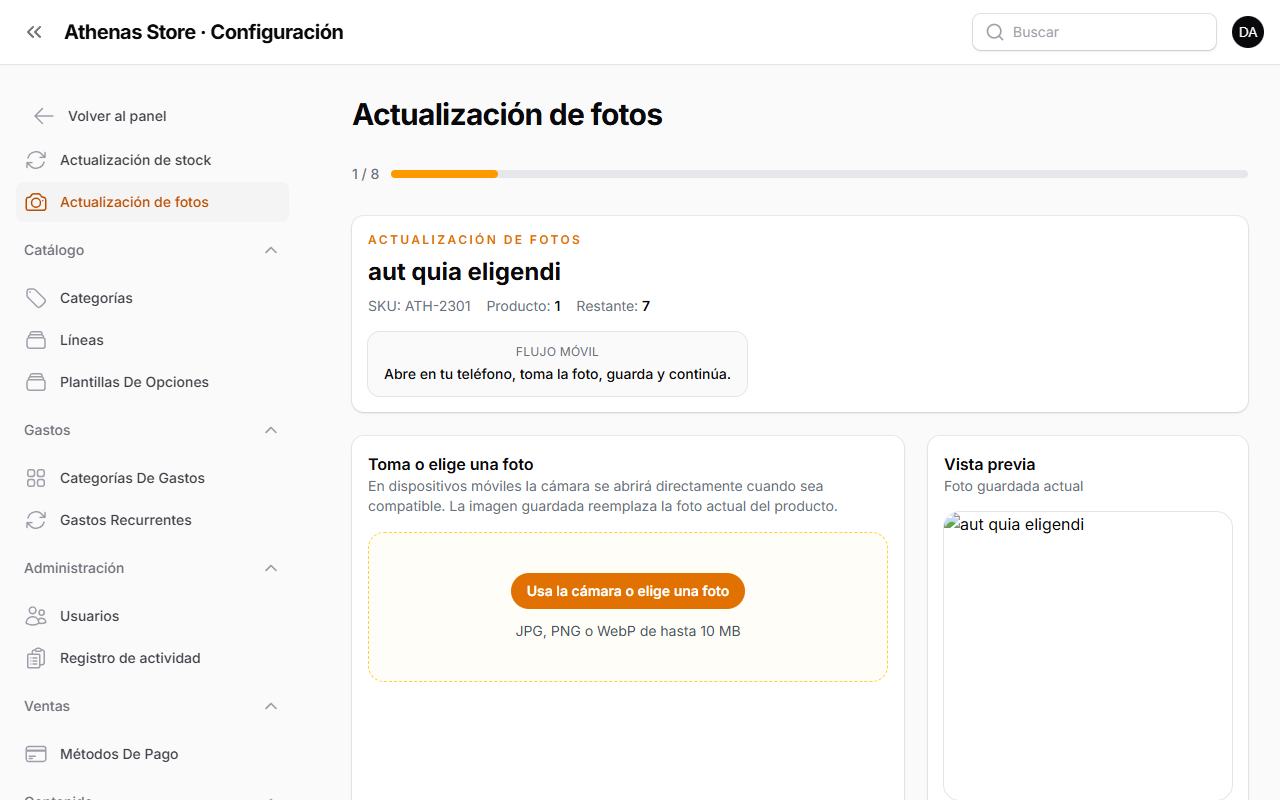Click the clipboard icon beside Registro de actividad
The height and width of the screenshot is (800, 1280).
(x=36, y=658)
